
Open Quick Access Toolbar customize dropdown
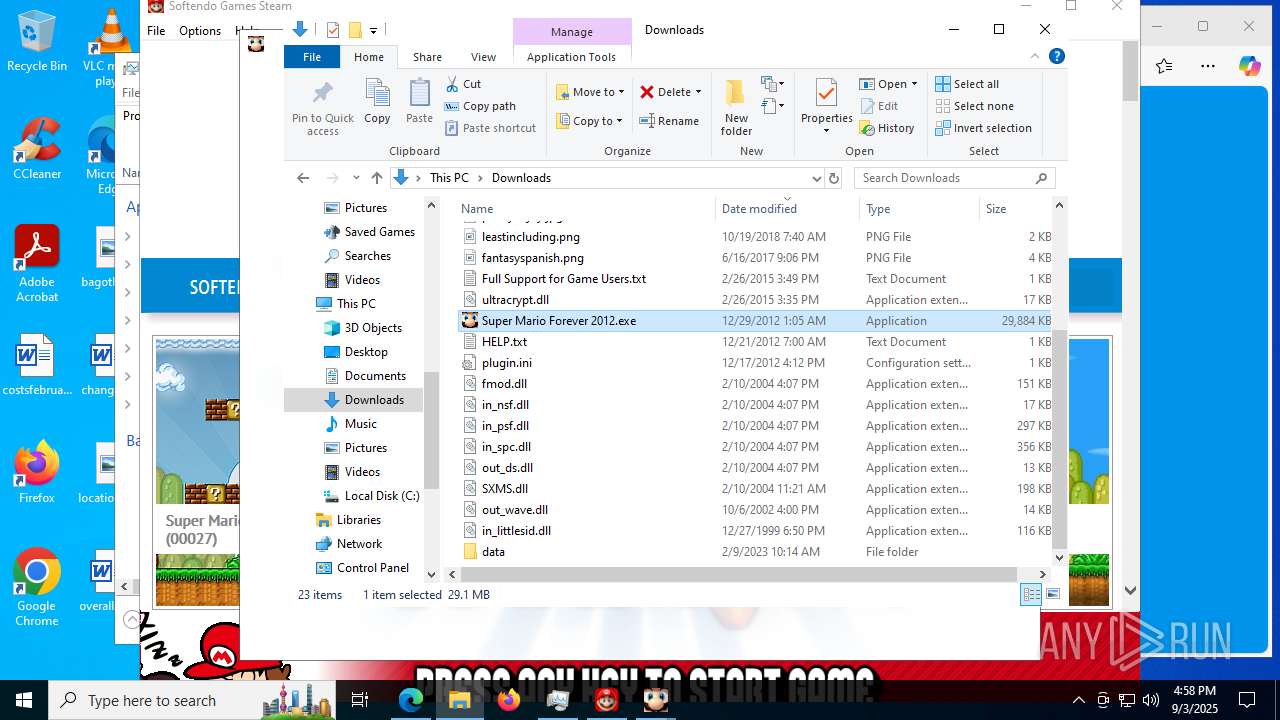point(373,30)
